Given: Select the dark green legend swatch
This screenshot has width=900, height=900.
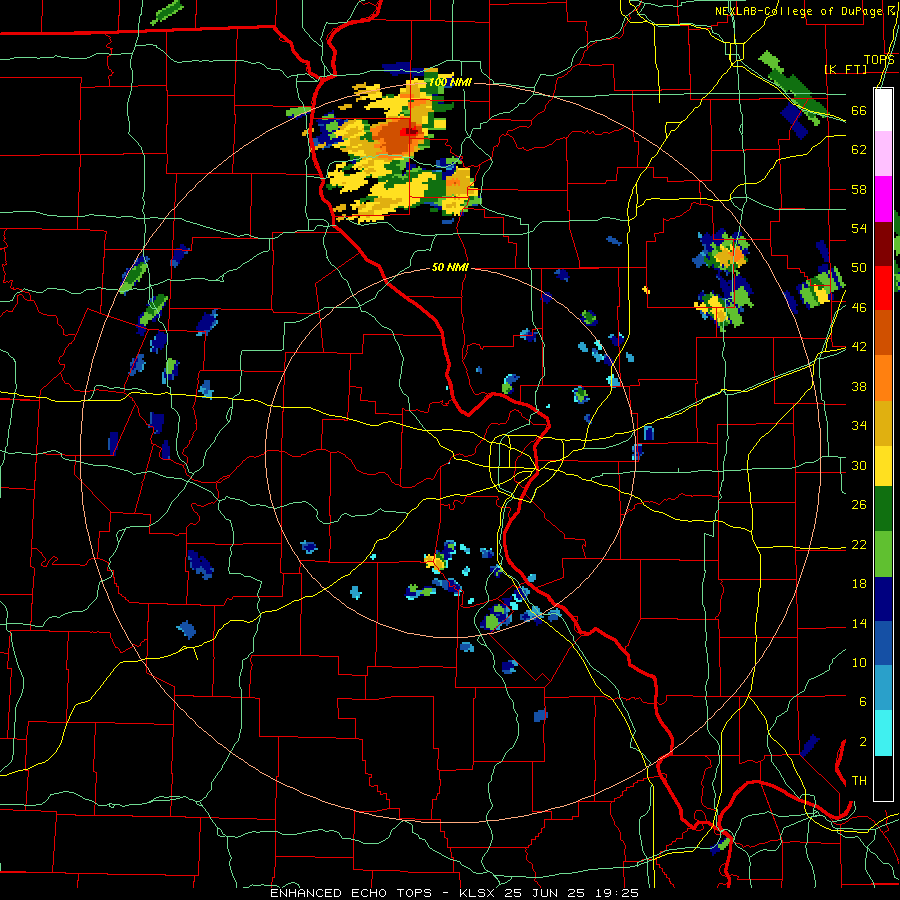Looking at the screenshot, I should 883,508.
